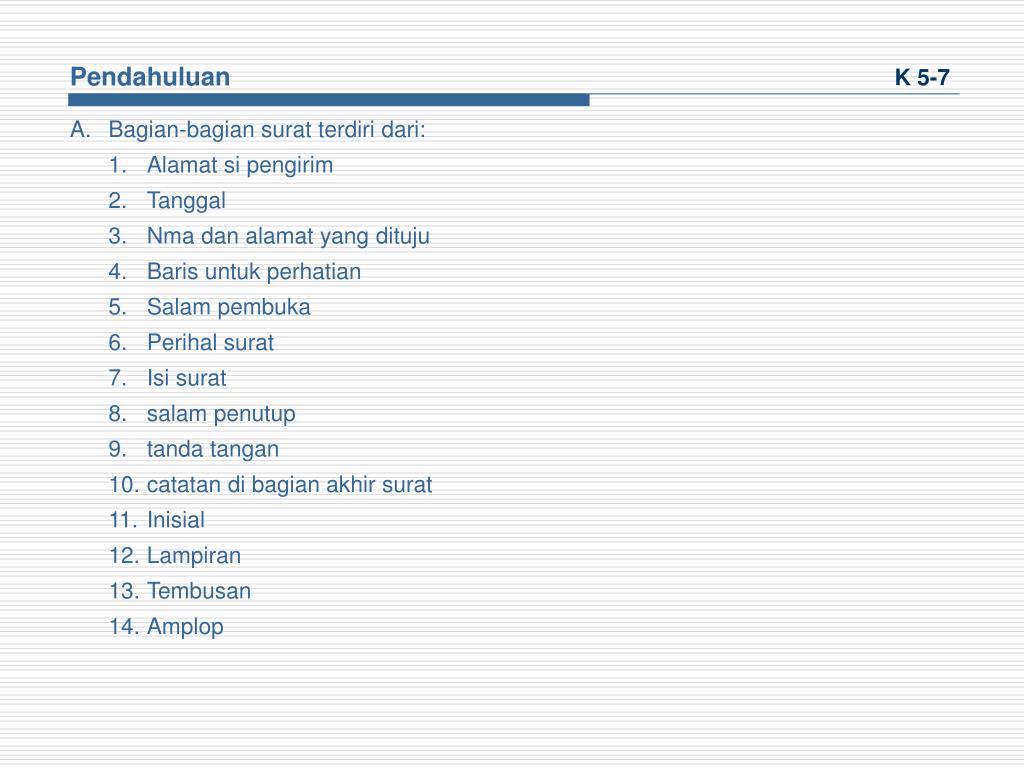Select the salam penutup line

pos(221,414)
